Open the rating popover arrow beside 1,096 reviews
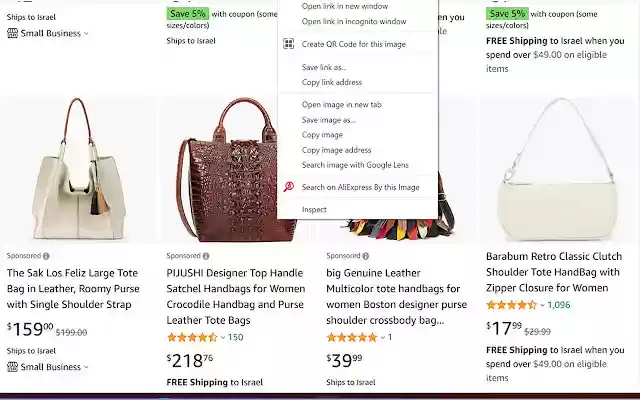 pos(542,305)
